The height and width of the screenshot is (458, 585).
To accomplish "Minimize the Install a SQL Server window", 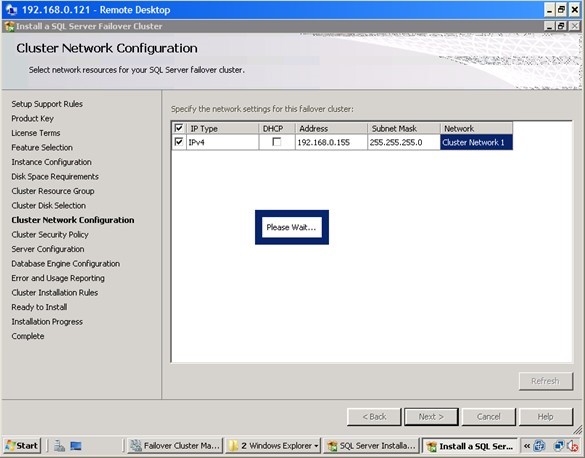I will (x=549, y=26).
